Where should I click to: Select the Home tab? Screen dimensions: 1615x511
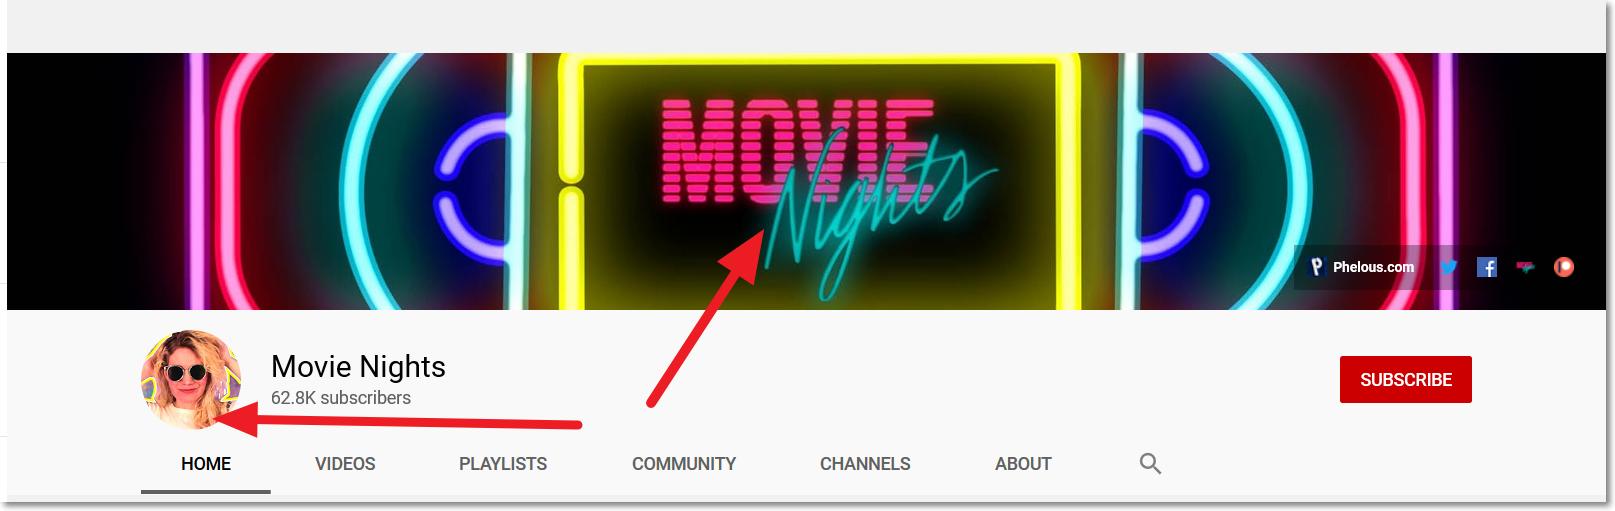tap(206, 464)
